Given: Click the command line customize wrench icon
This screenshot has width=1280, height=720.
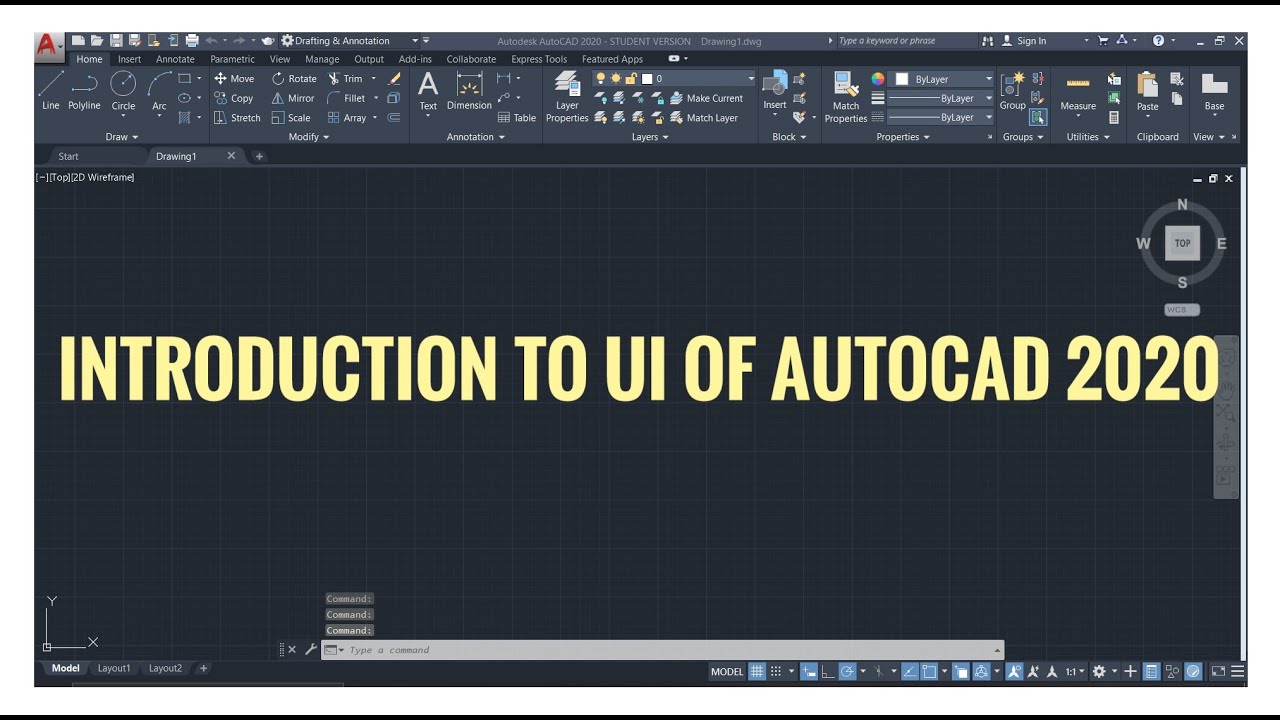Looking at the screenshot, I should tap(311, 650).
